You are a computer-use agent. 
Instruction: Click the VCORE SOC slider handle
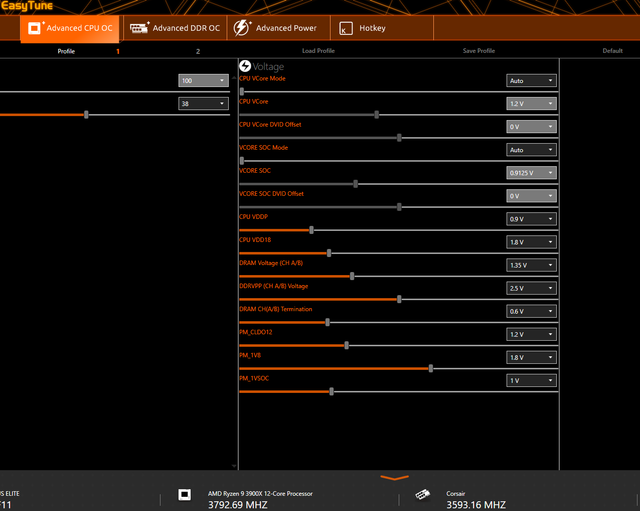click(356, 184)
